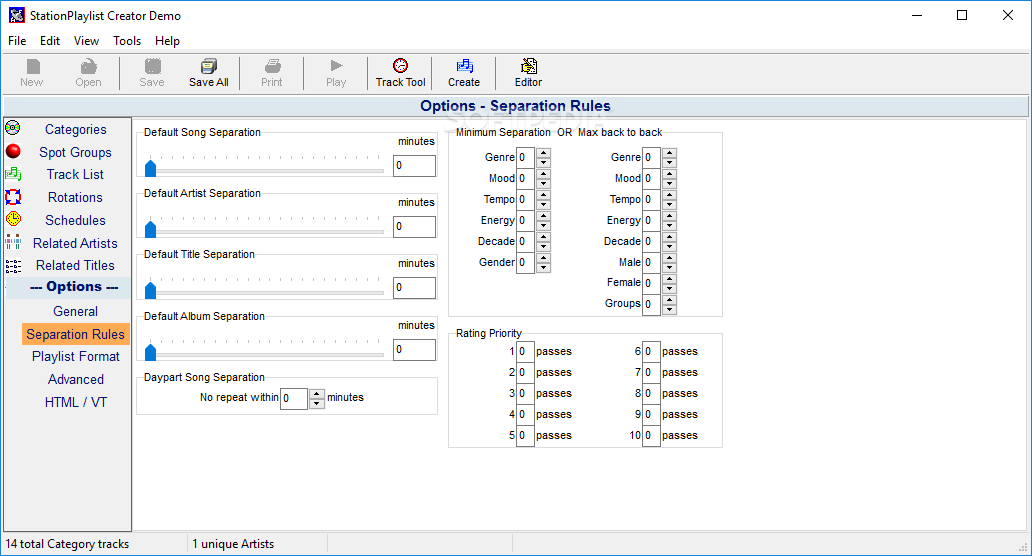Open the View menu
The width and height of the screenshot is (1032, 556).
click(x=86, y=41)
